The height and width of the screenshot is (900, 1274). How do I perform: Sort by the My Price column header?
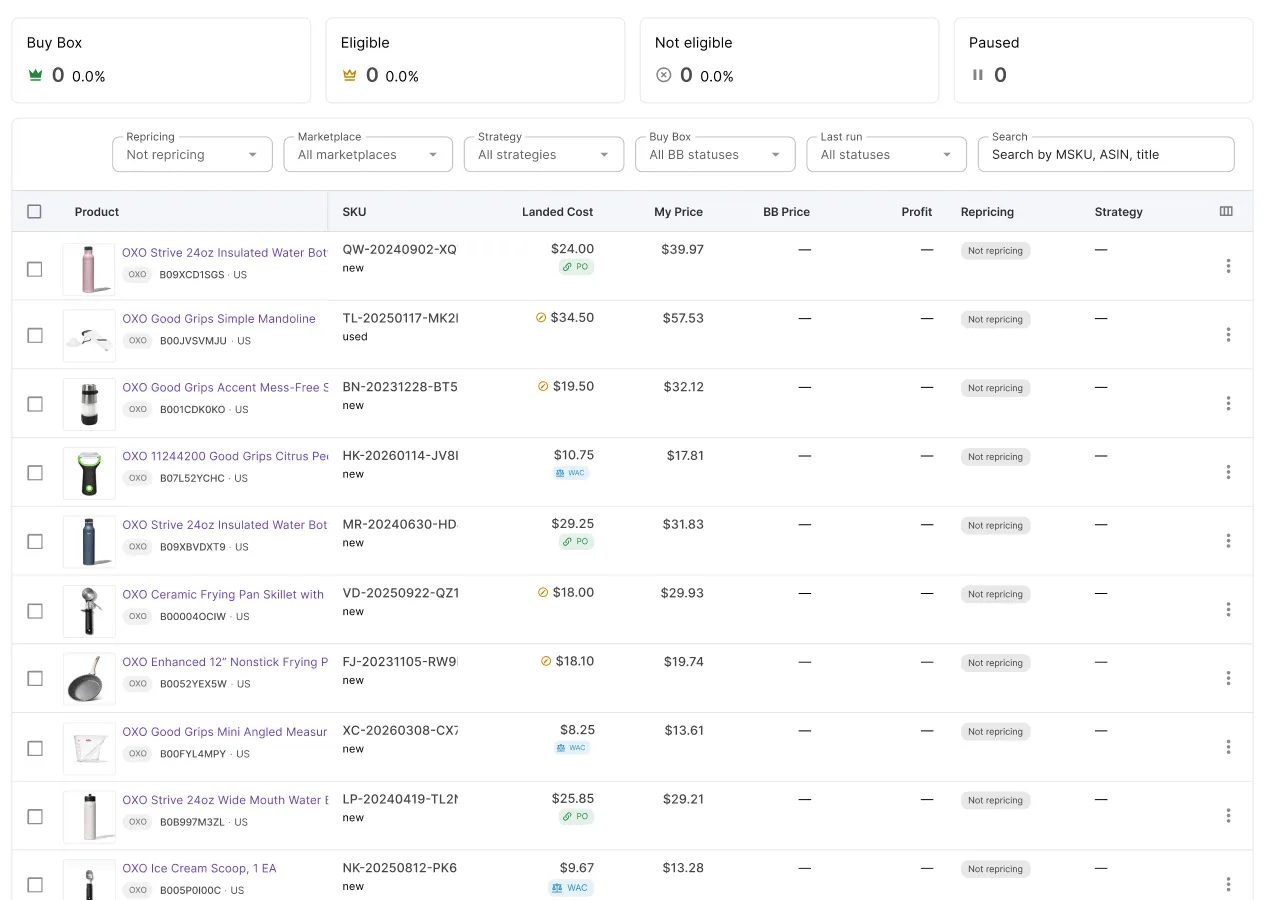coord(678,212)
